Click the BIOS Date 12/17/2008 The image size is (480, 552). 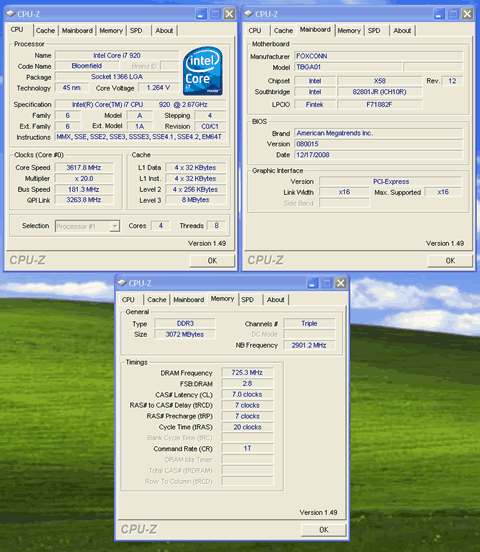(x=379, y=155)
